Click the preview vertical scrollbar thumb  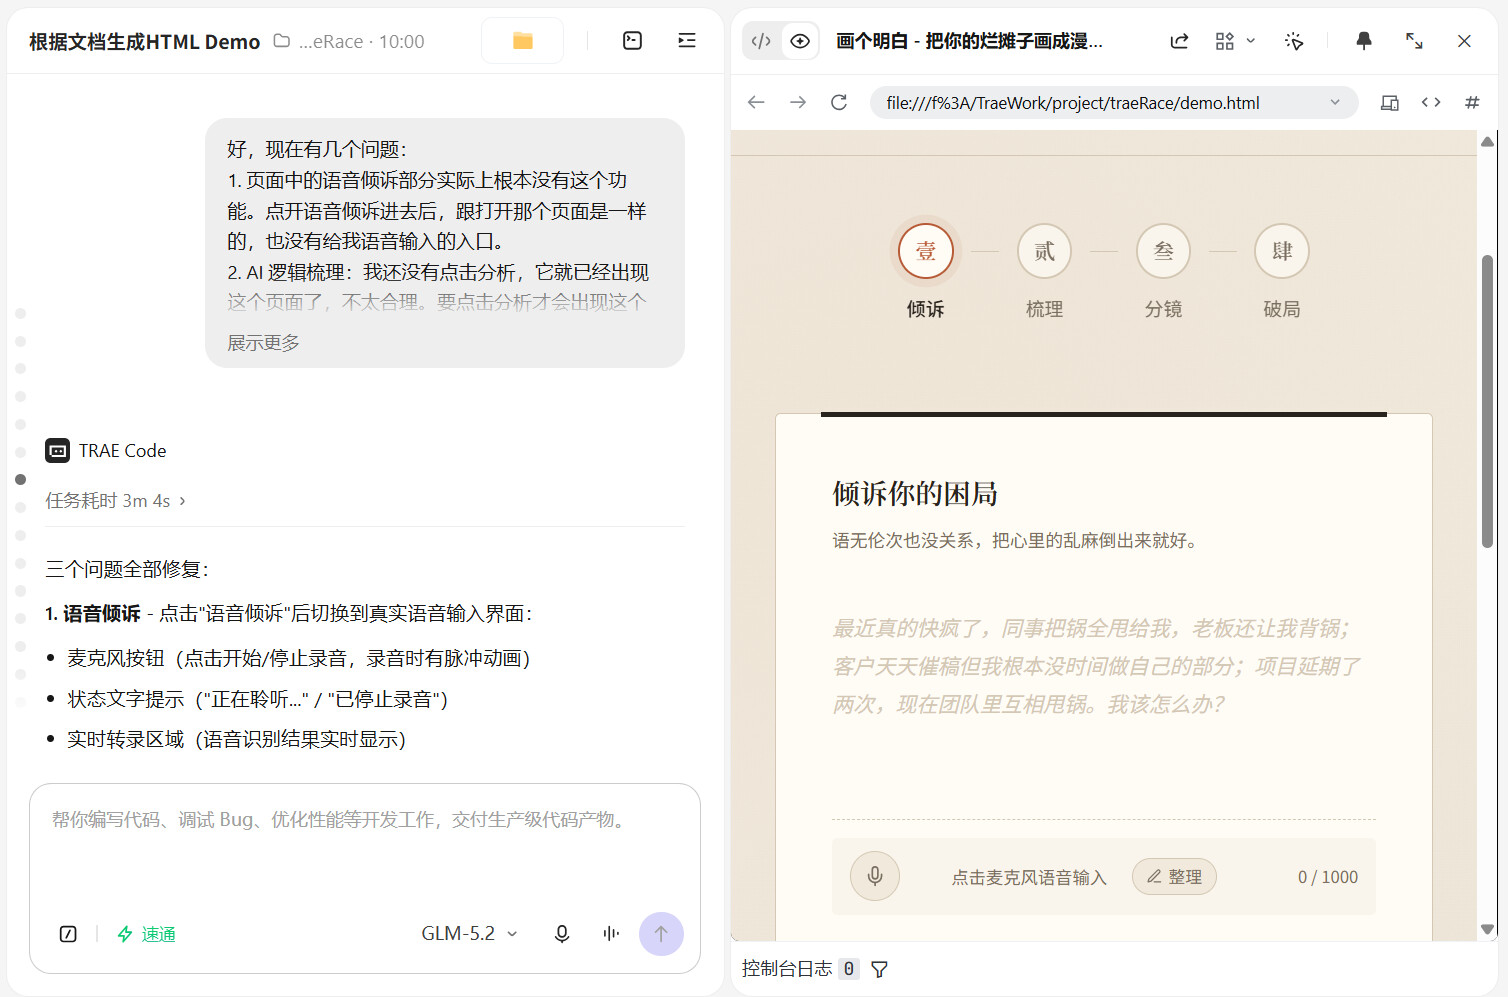pyautogui.click(x=1487, y=400)
